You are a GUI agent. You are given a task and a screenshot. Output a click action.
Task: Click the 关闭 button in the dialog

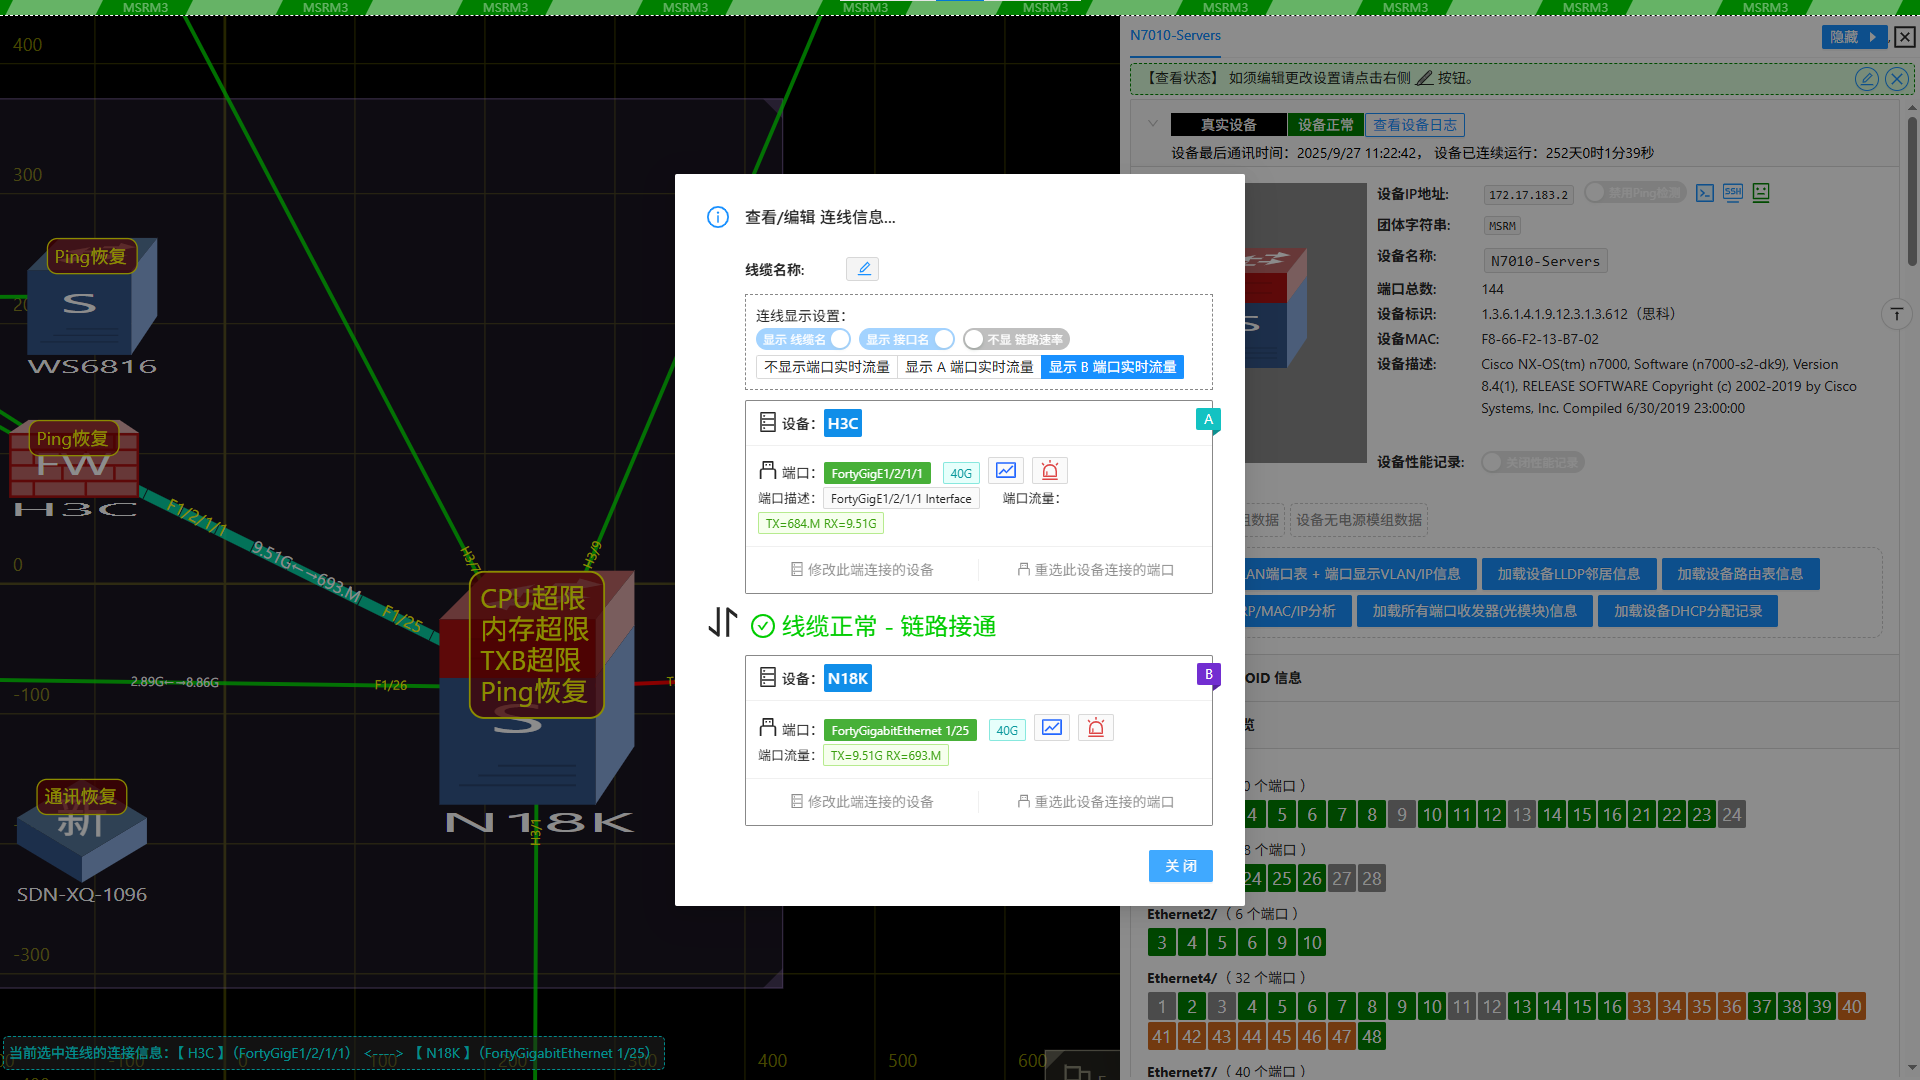tap(1180, 866)
